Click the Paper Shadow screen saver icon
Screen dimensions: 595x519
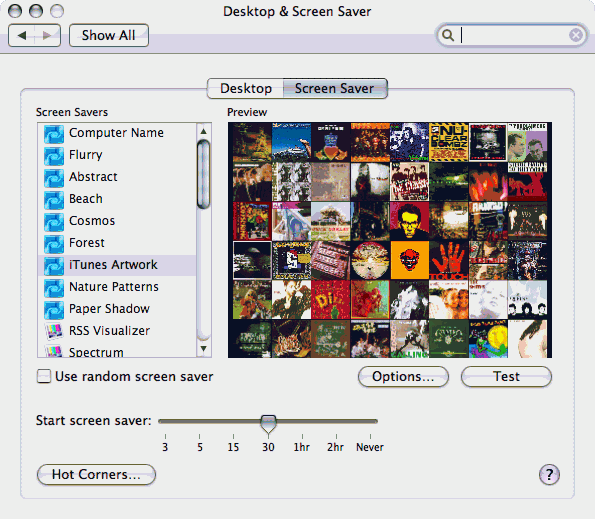[54, 310]
